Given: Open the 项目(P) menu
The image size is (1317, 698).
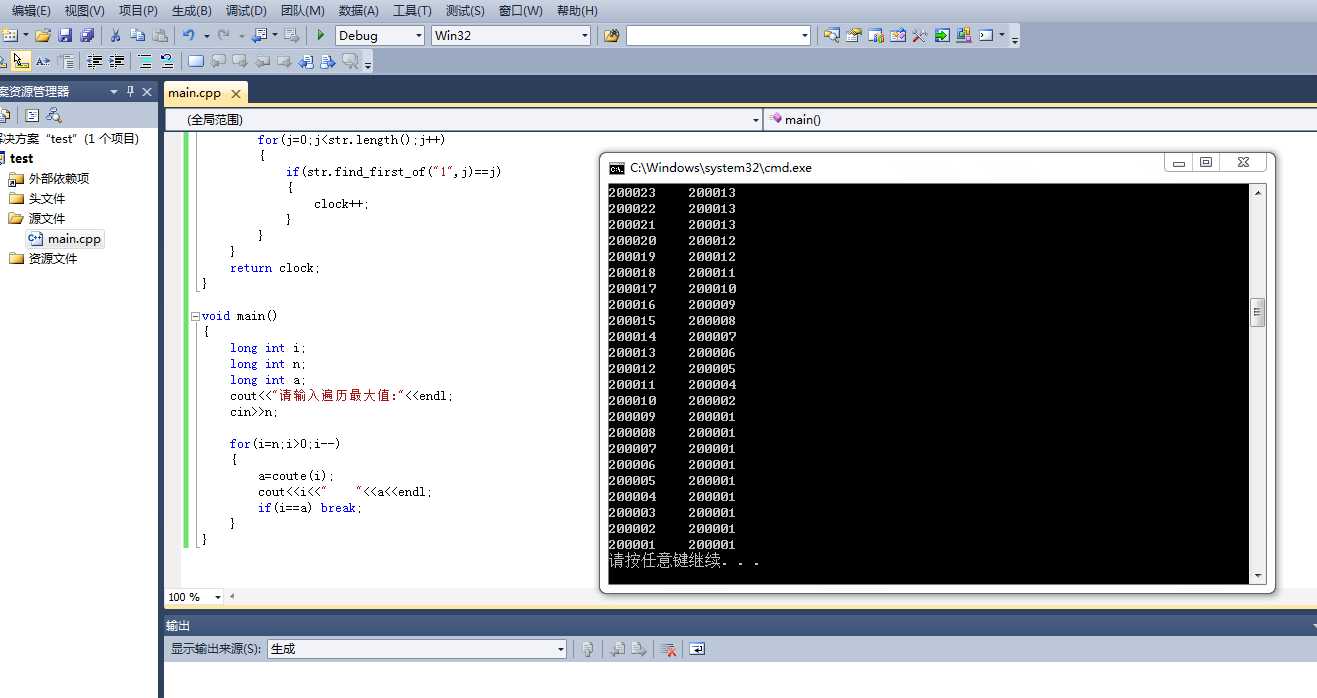Looking at the screenshot, I should coord(138,10).
